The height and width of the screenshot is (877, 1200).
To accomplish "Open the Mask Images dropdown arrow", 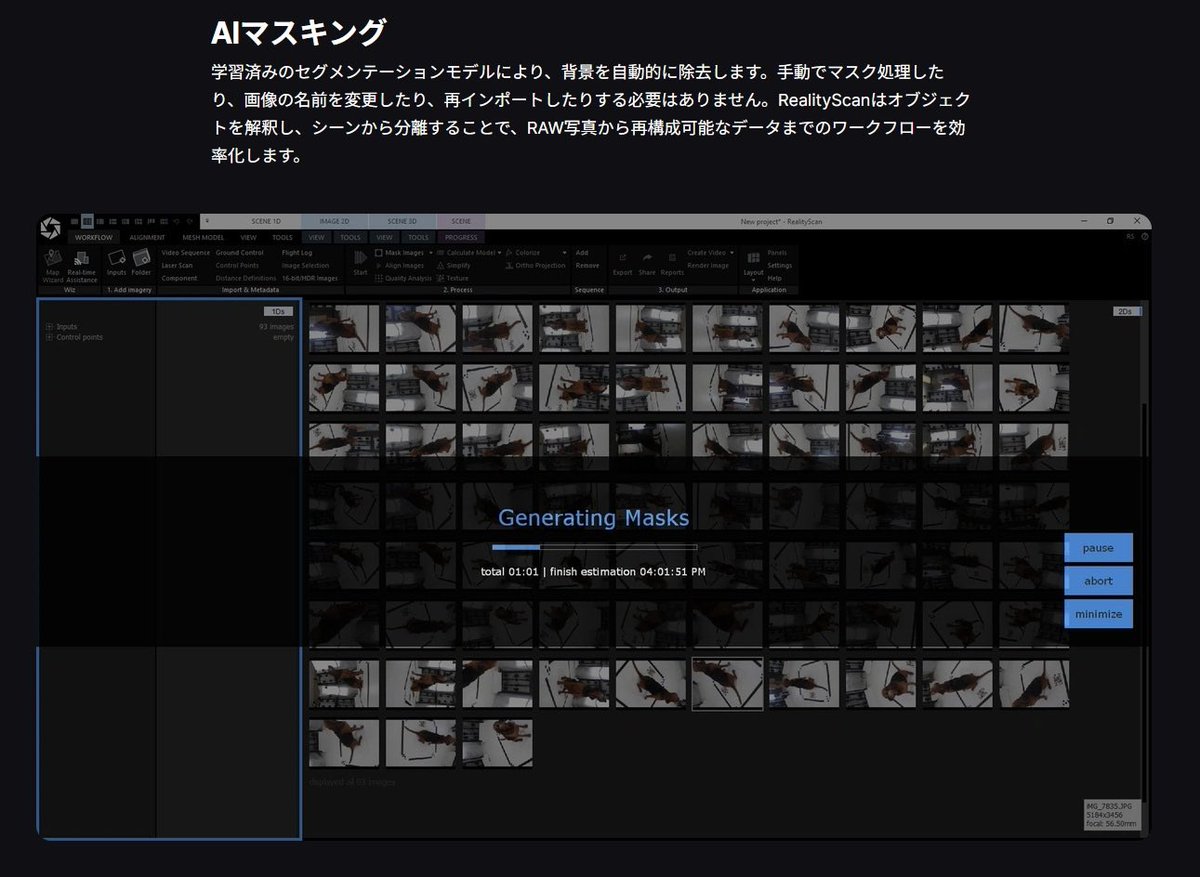I will point(431,253).
